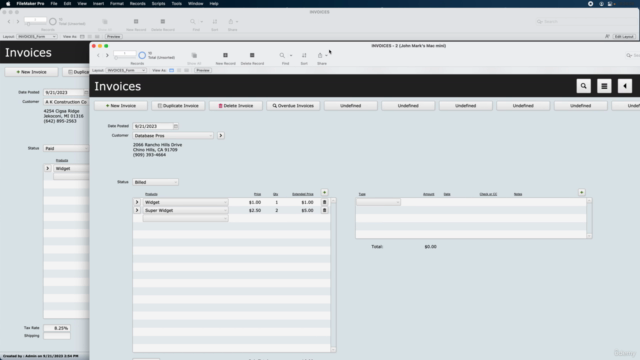Open the list view icon in Invoices header
The image size is (640, 360).
604,86
